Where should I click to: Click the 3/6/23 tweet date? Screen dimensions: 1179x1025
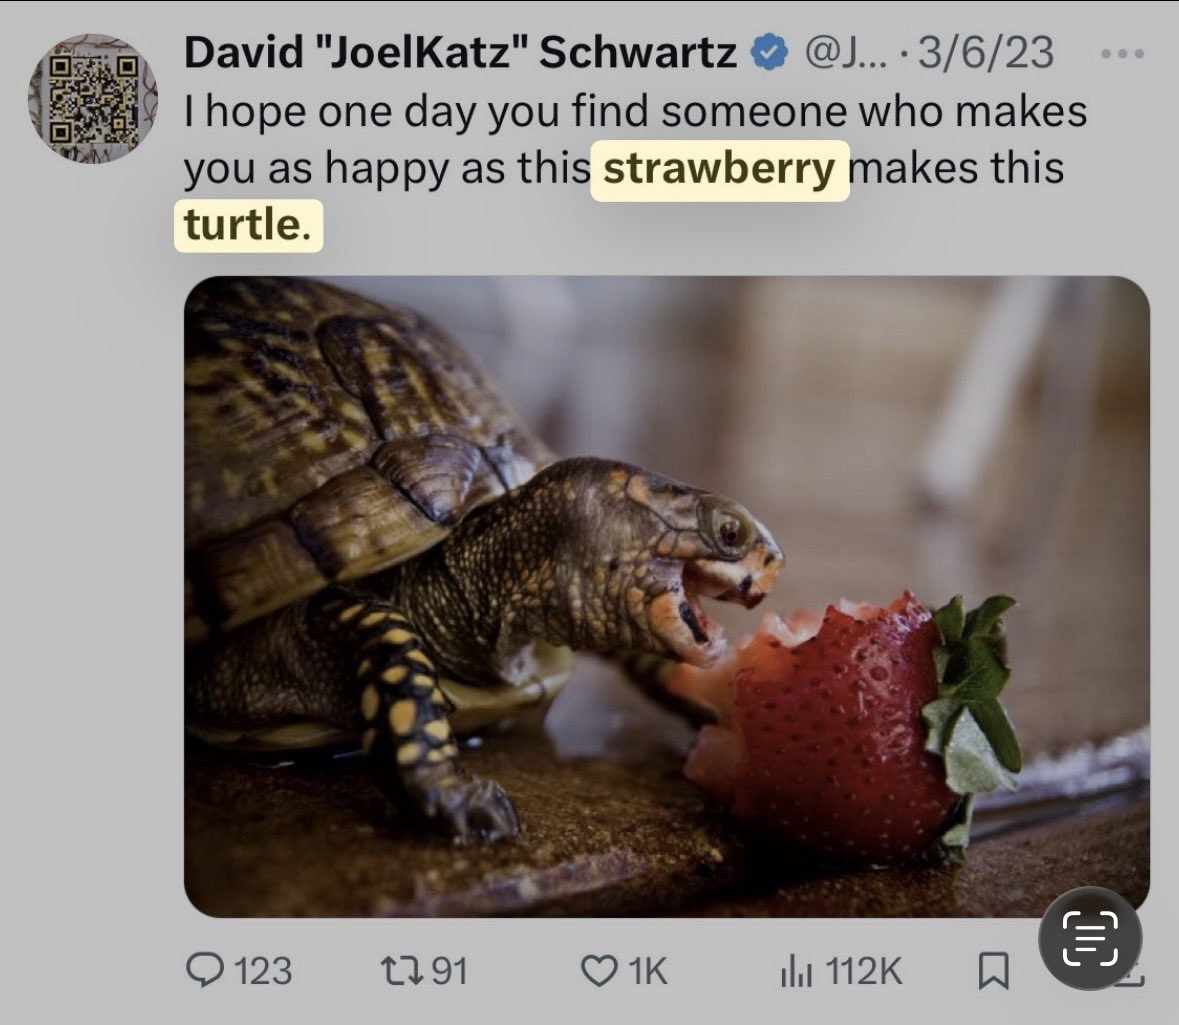(x=985, y=53)
